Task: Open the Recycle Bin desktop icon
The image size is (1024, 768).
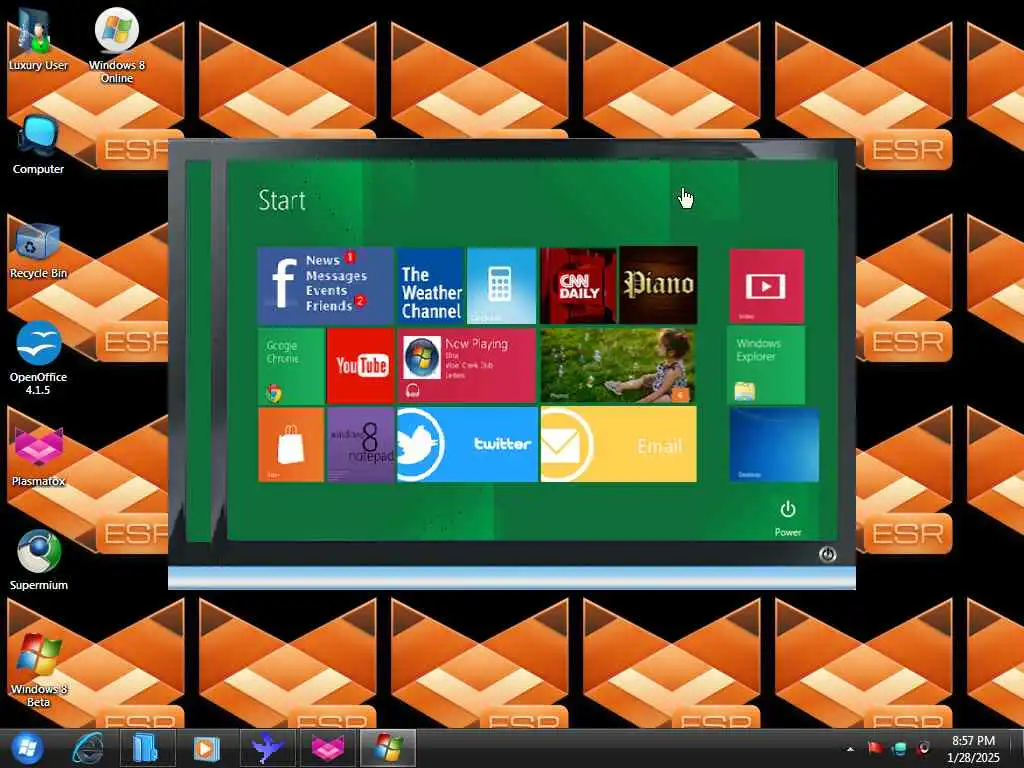Action: pyautogui.click(x=38, y=250)
